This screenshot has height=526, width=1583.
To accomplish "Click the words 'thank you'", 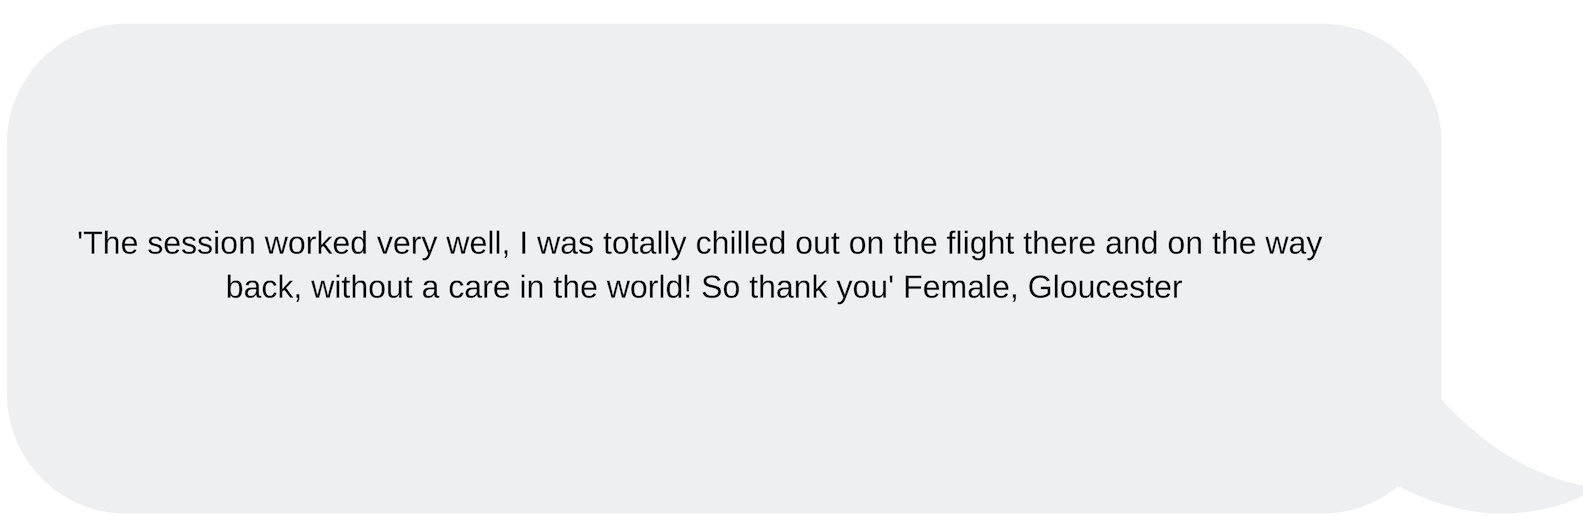I will [x=822, y=287].
